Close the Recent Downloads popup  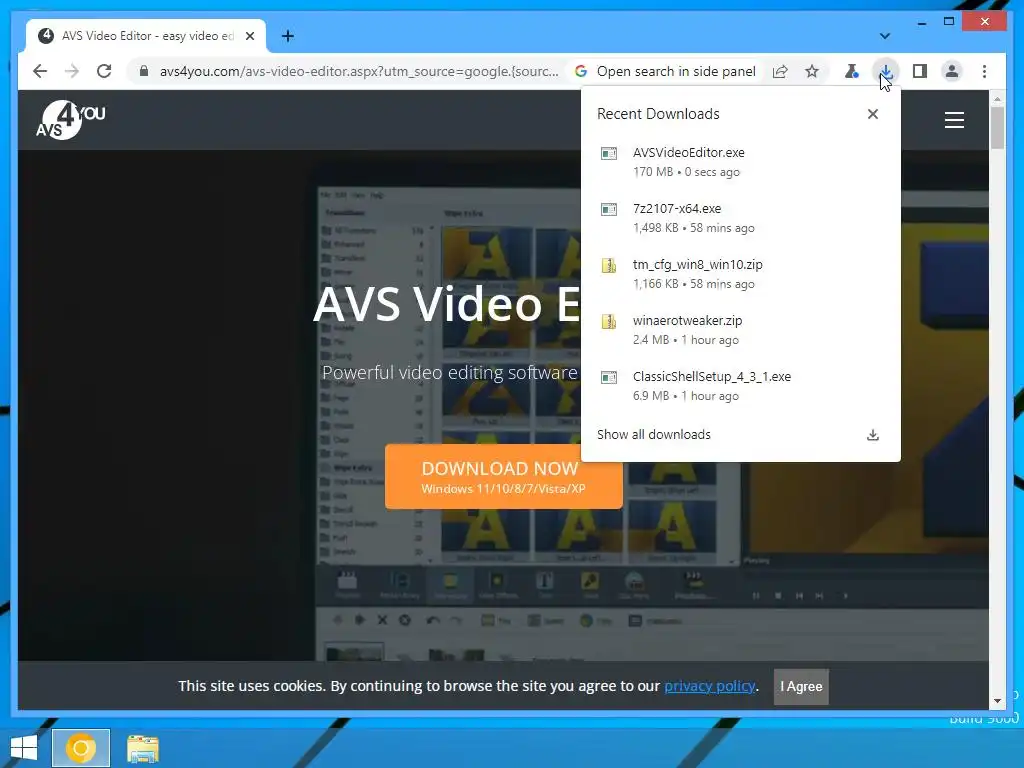click(872, 114)
